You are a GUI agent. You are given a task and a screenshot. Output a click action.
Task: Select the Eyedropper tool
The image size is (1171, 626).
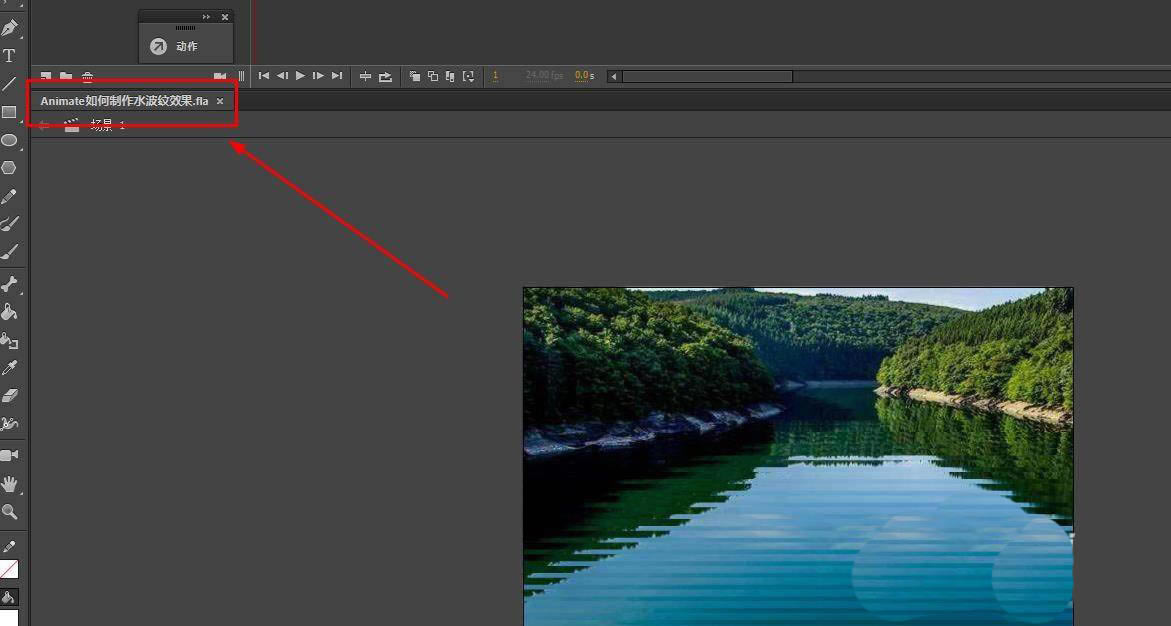[9, 368]
